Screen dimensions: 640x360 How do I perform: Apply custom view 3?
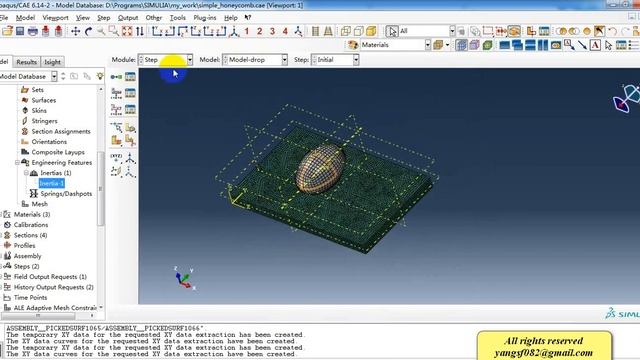pyautogui.click(x=272, y=31)
